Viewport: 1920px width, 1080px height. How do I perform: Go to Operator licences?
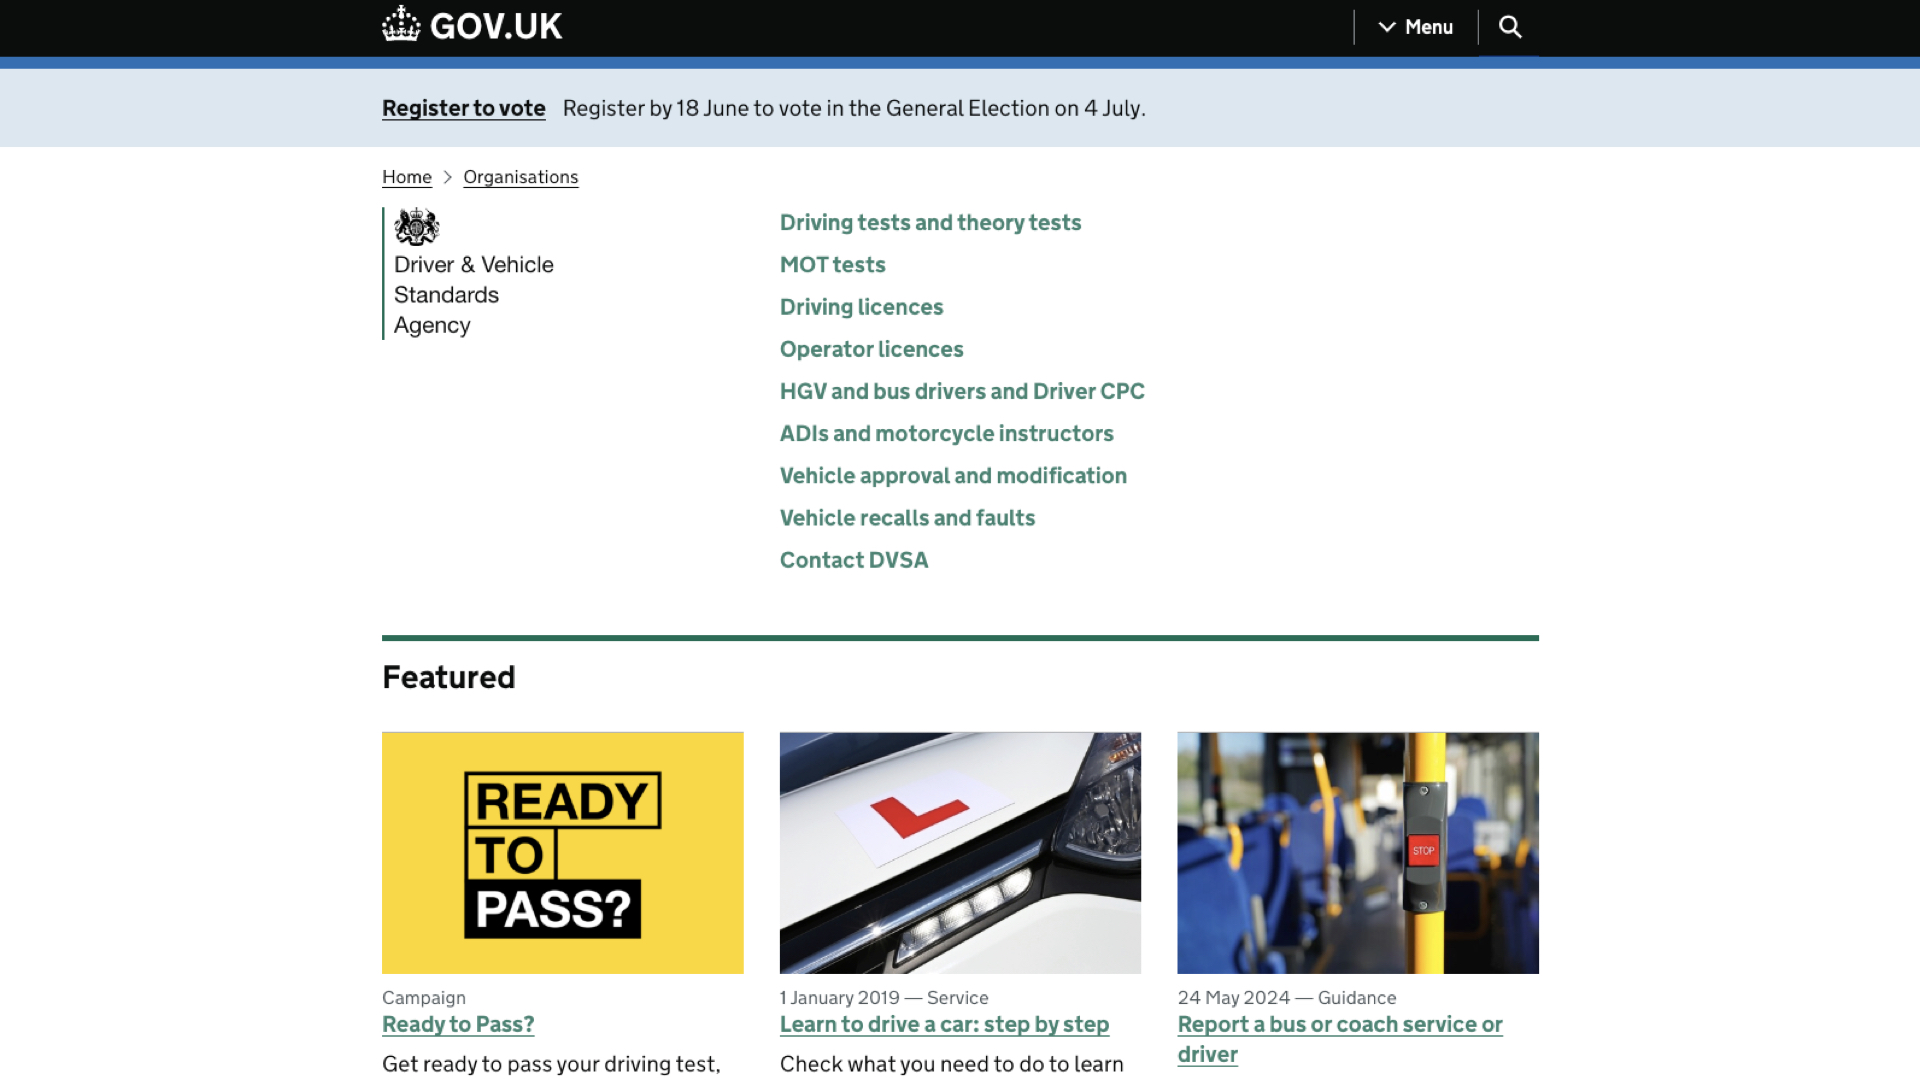click(x=871, y=349)
